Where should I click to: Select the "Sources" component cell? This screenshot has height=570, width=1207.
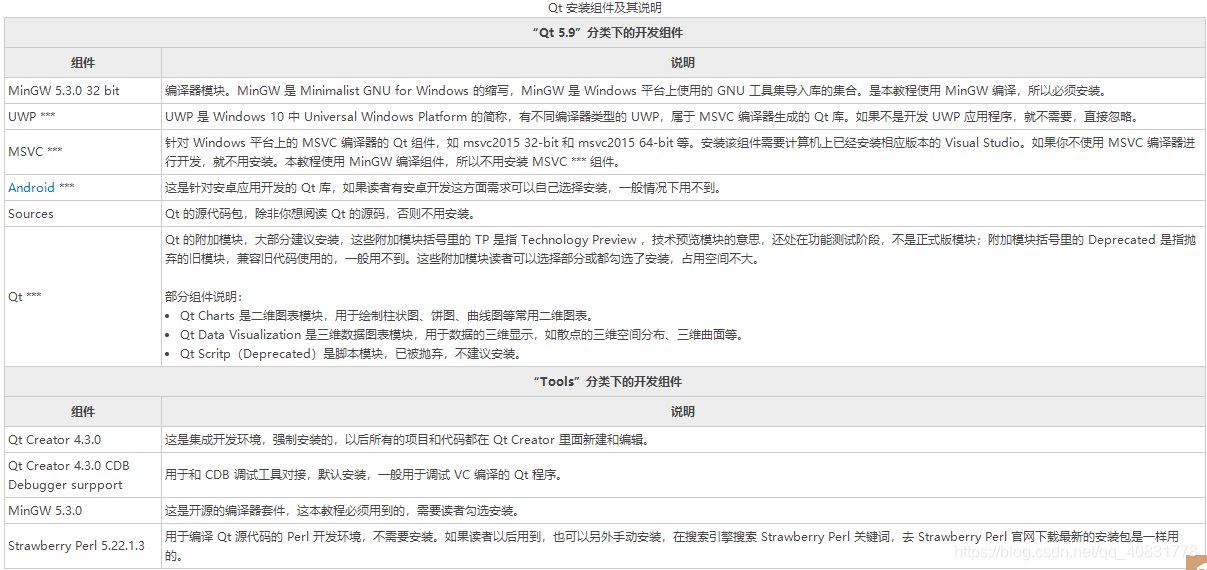[x=83, y=214]
